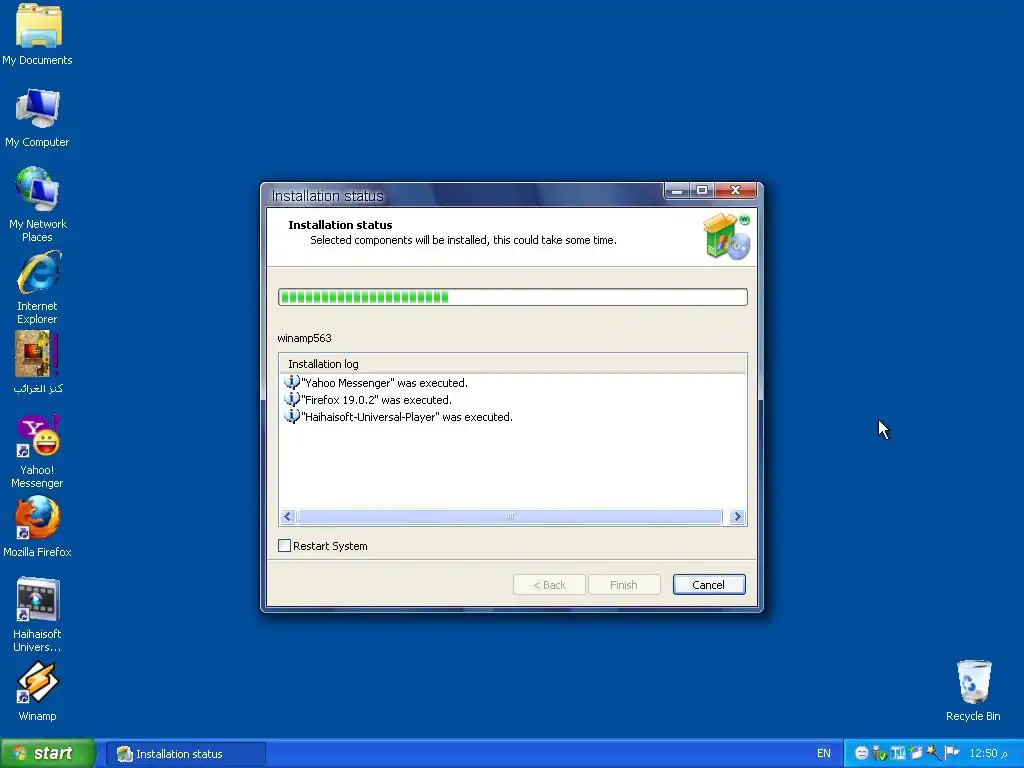Image resolution: width=1024 pixels, height=768 pixels.
Task: Click the folder with green plus tray icon
Action: click(x=916, y=753)
